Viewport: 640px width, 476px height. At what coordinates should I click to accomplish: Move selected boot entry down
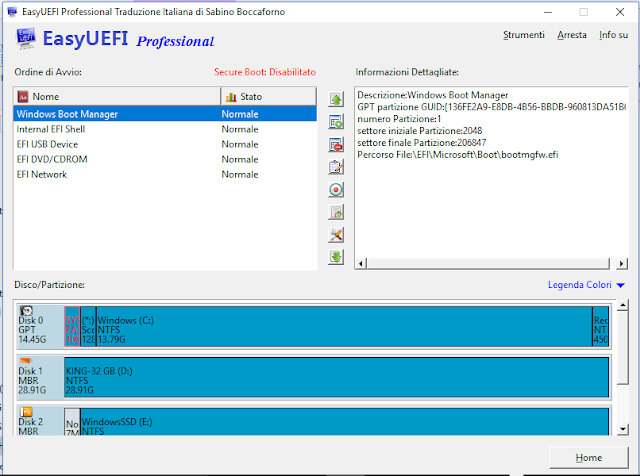coord(336,257)
